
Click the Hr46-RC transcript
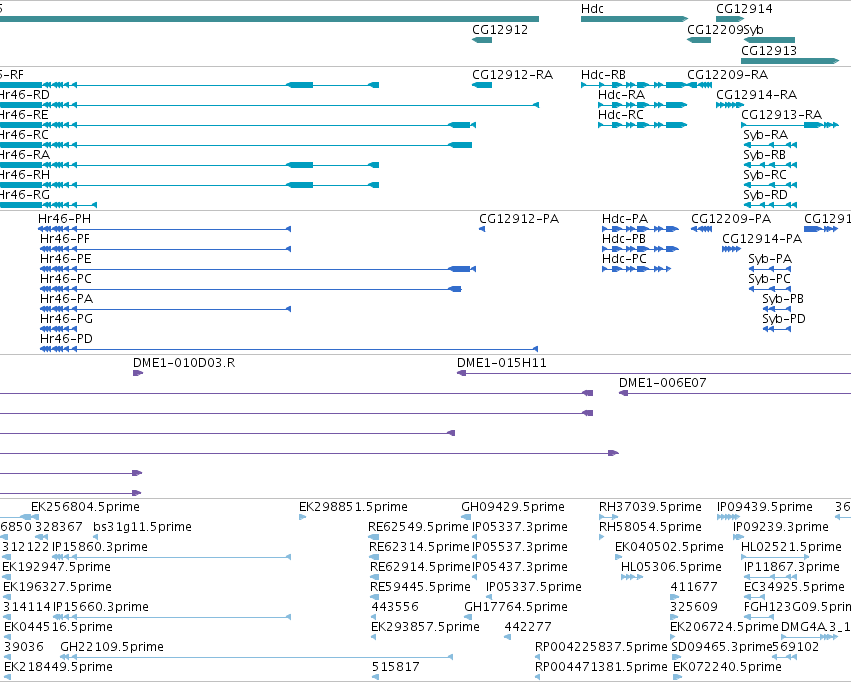click(236, 145)
